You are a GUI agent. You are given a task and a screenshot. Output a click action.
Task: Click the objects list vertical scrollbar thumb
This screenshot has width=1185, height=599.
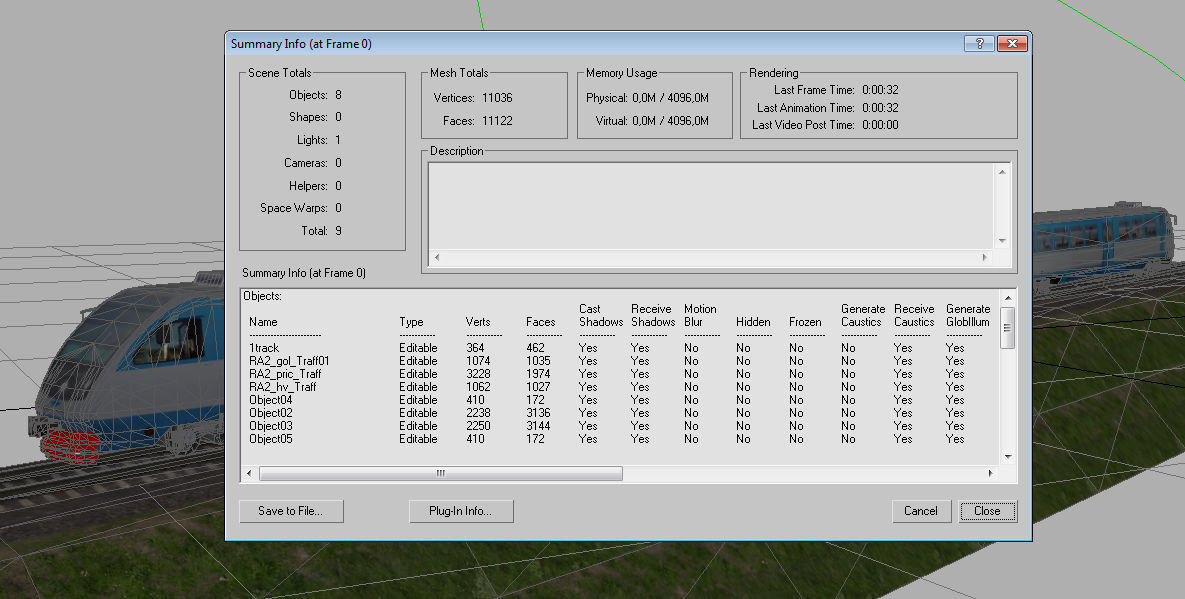[x=1007, y=327]
